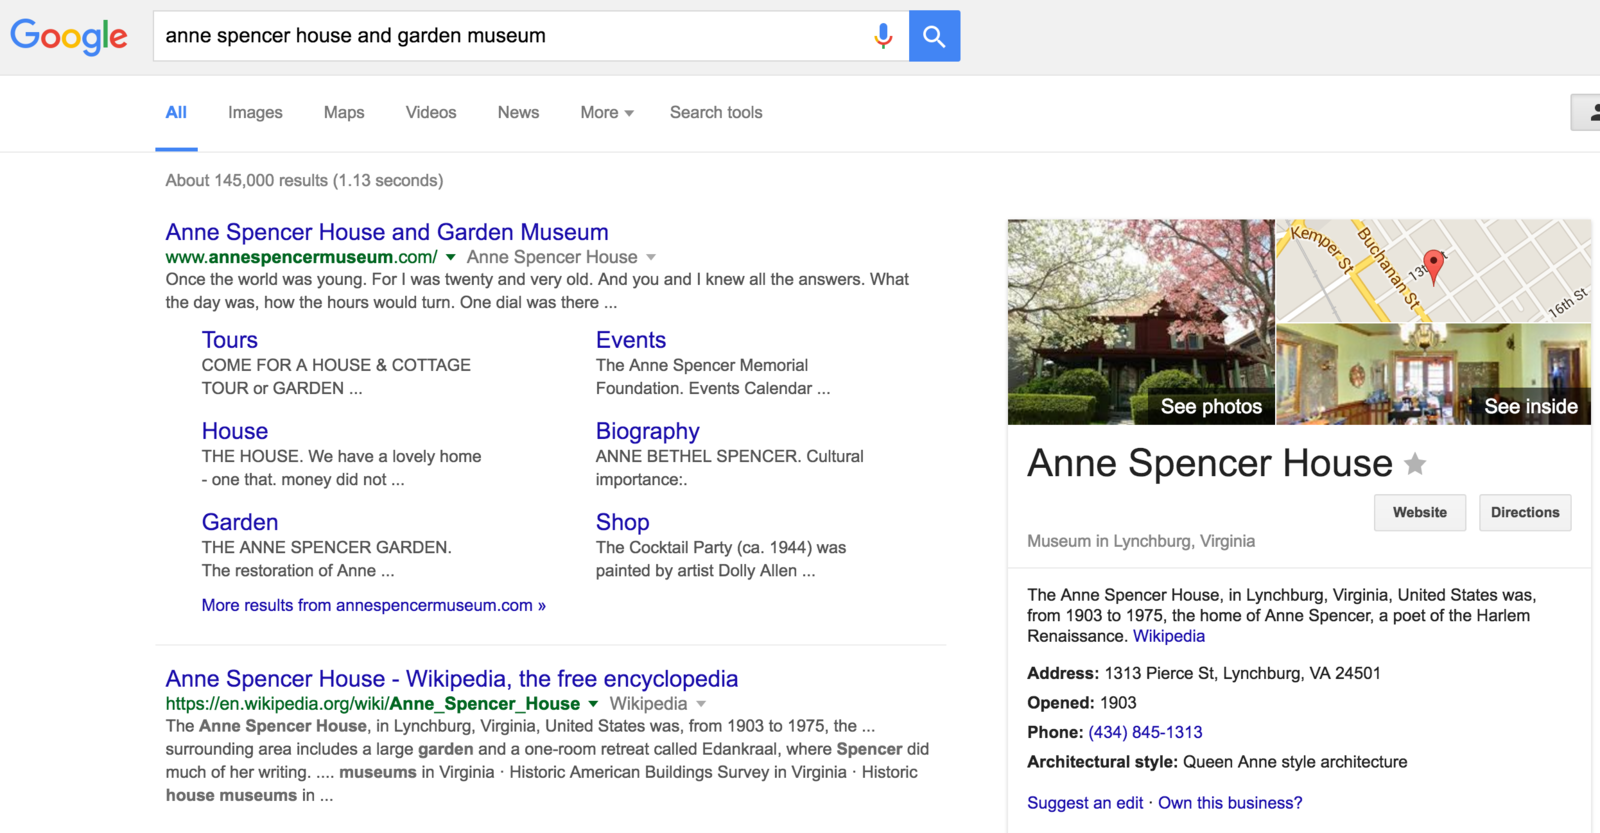The width and height of the screenshot is (1600, 833).
Task: Click More results from annespencermuseum.com
Action: [374, 605]
